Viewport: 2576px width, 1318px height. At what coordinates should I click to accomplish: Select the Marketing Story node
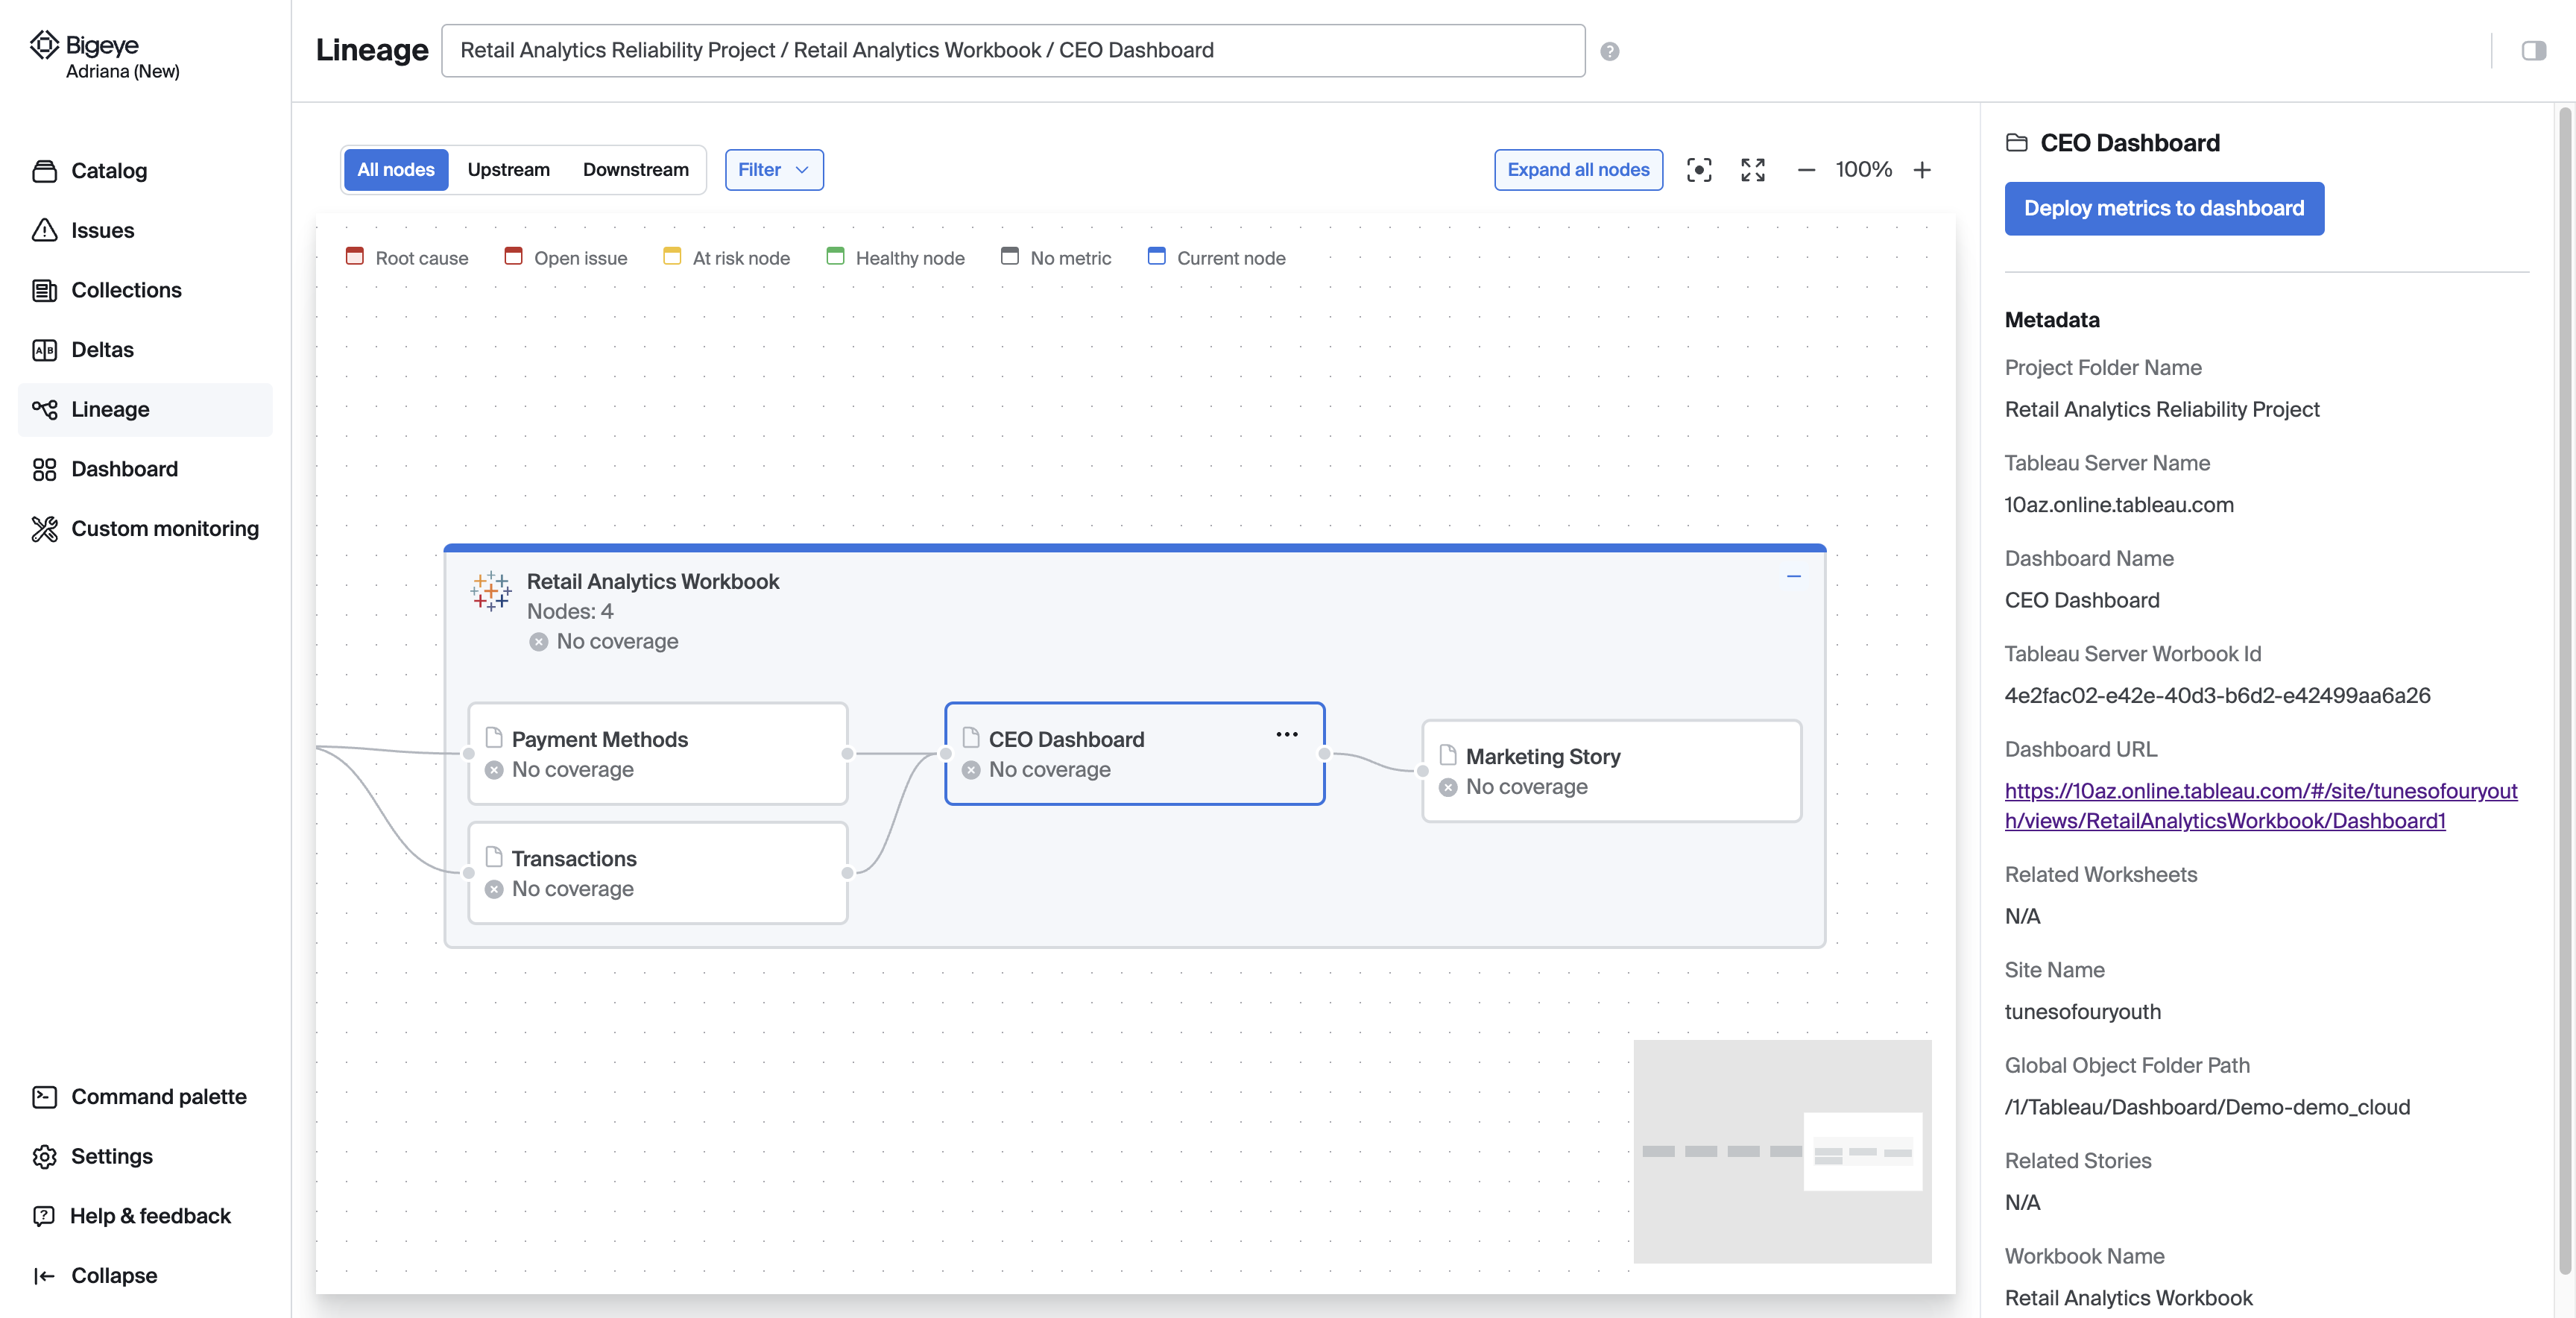(x=1611, y=771)
